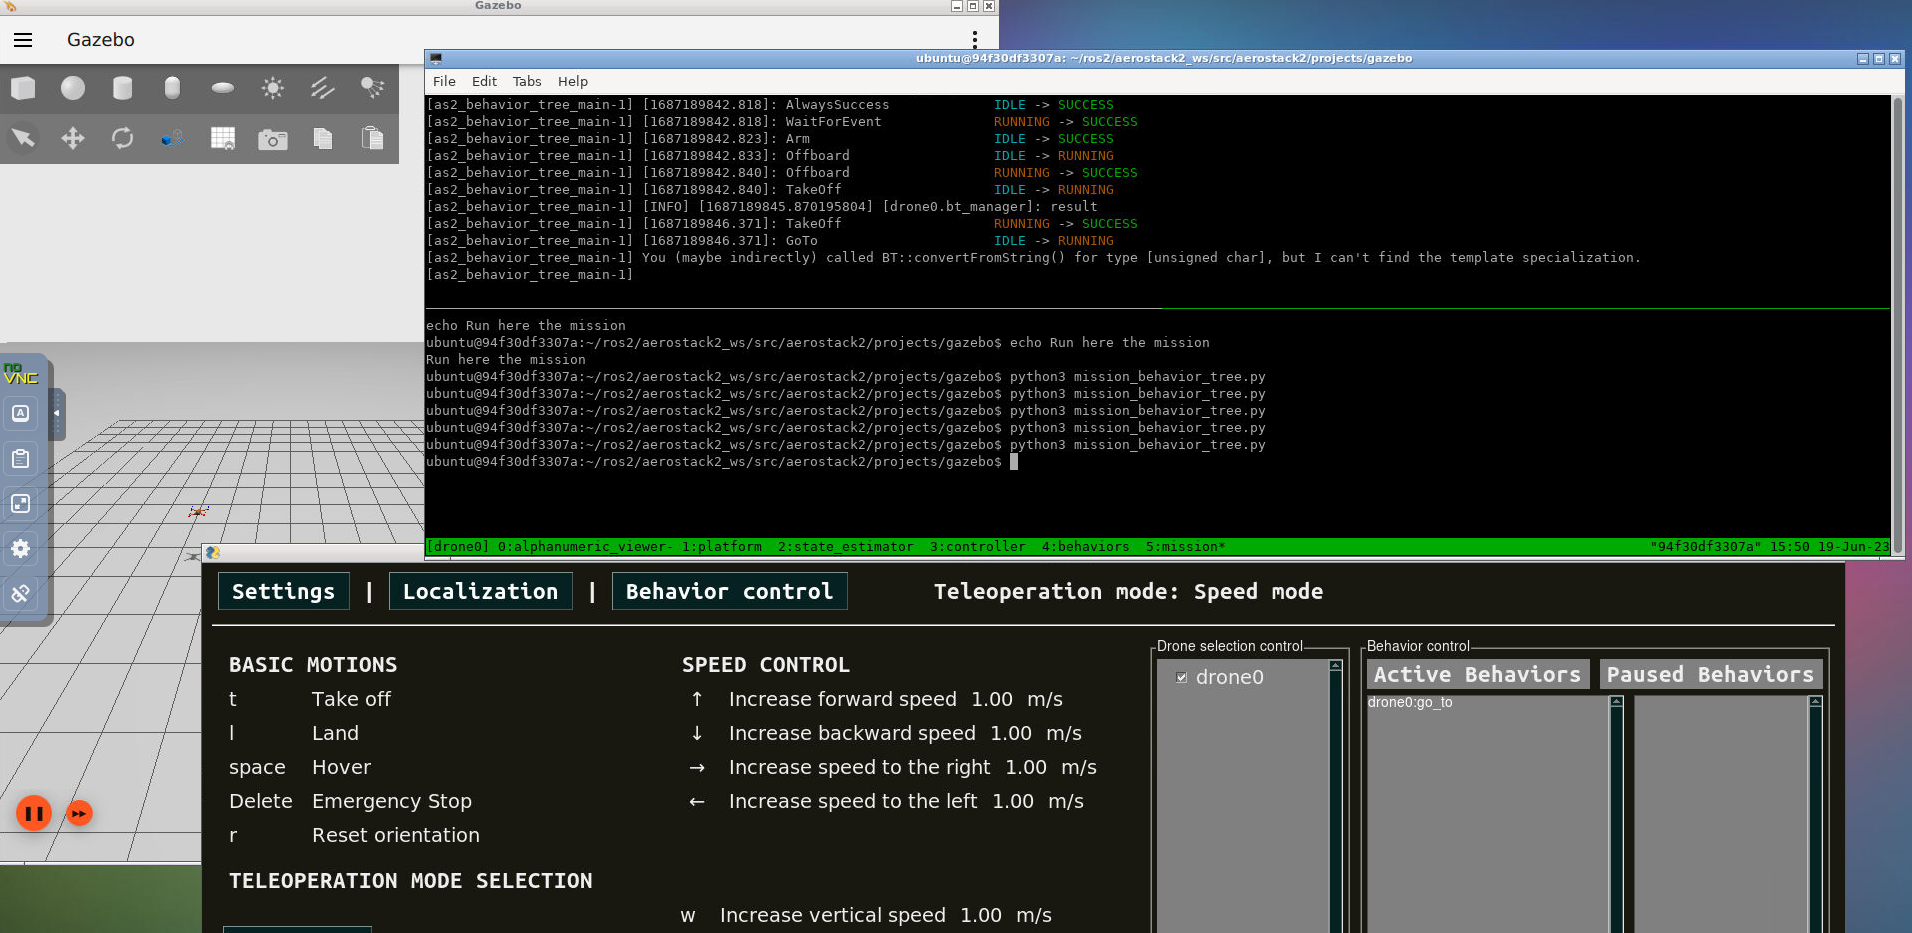Open the noVNC clipboard panel
Screen dimensions: 1912x933
[x=20, y=459]
